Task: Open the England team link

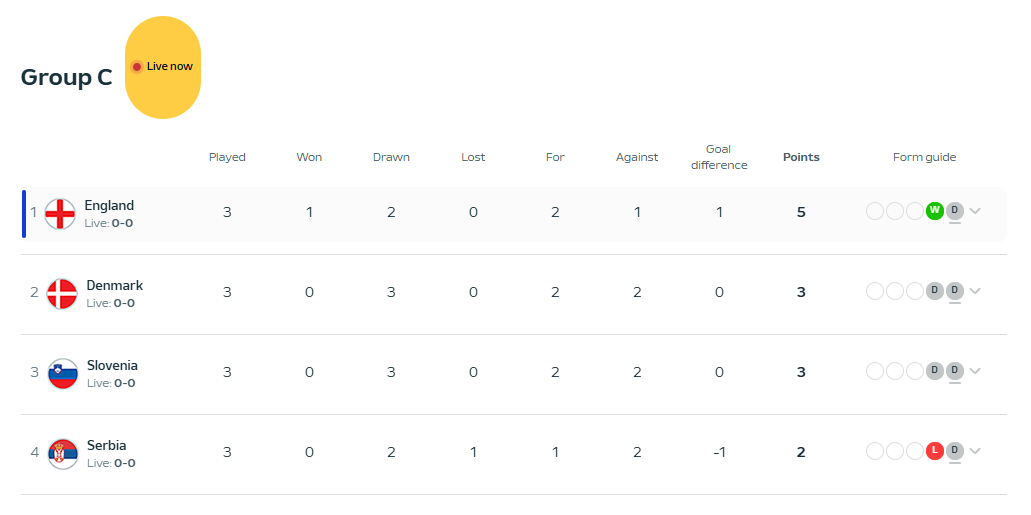Action: 109,205
